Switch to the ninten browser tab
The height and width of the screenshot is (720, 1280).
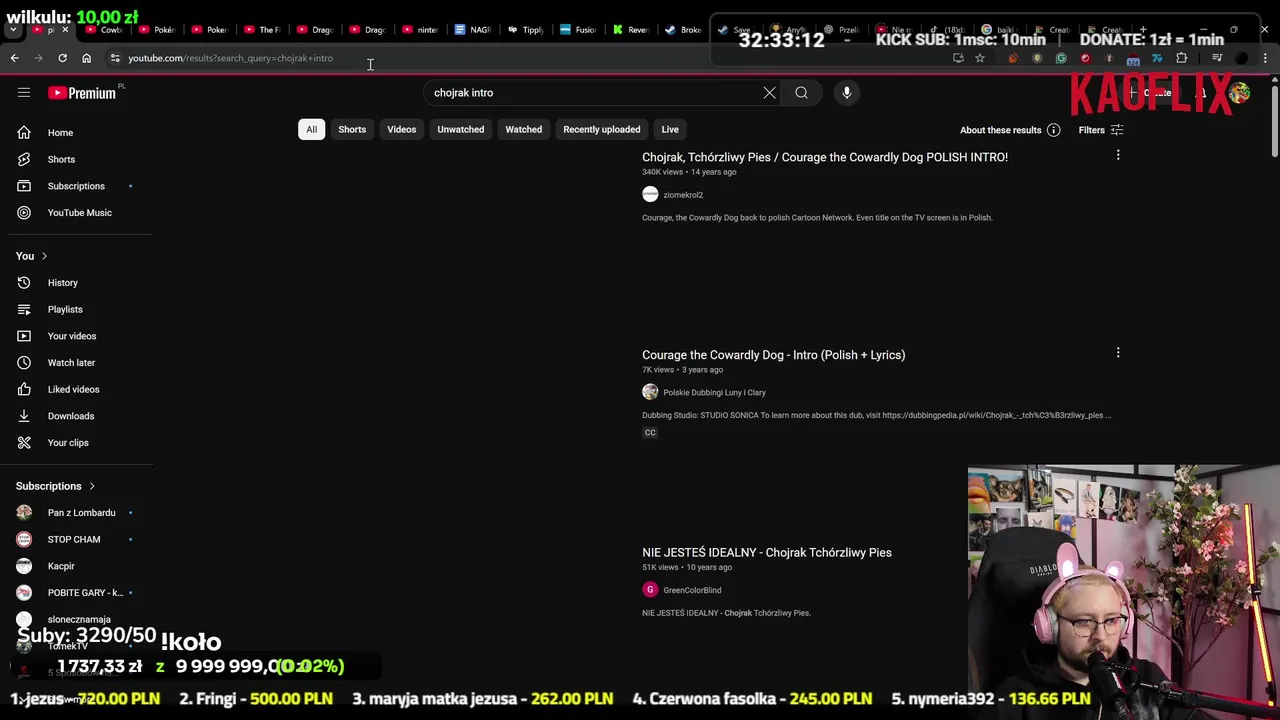tap(420, 30)
